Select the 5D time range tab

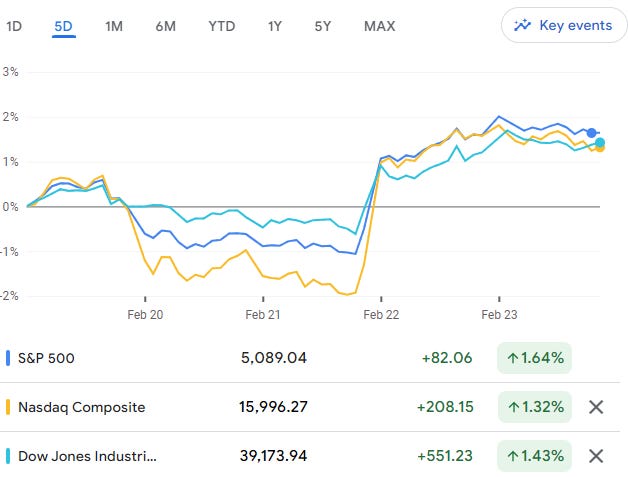pyautogui.click(x=64, y=26)
